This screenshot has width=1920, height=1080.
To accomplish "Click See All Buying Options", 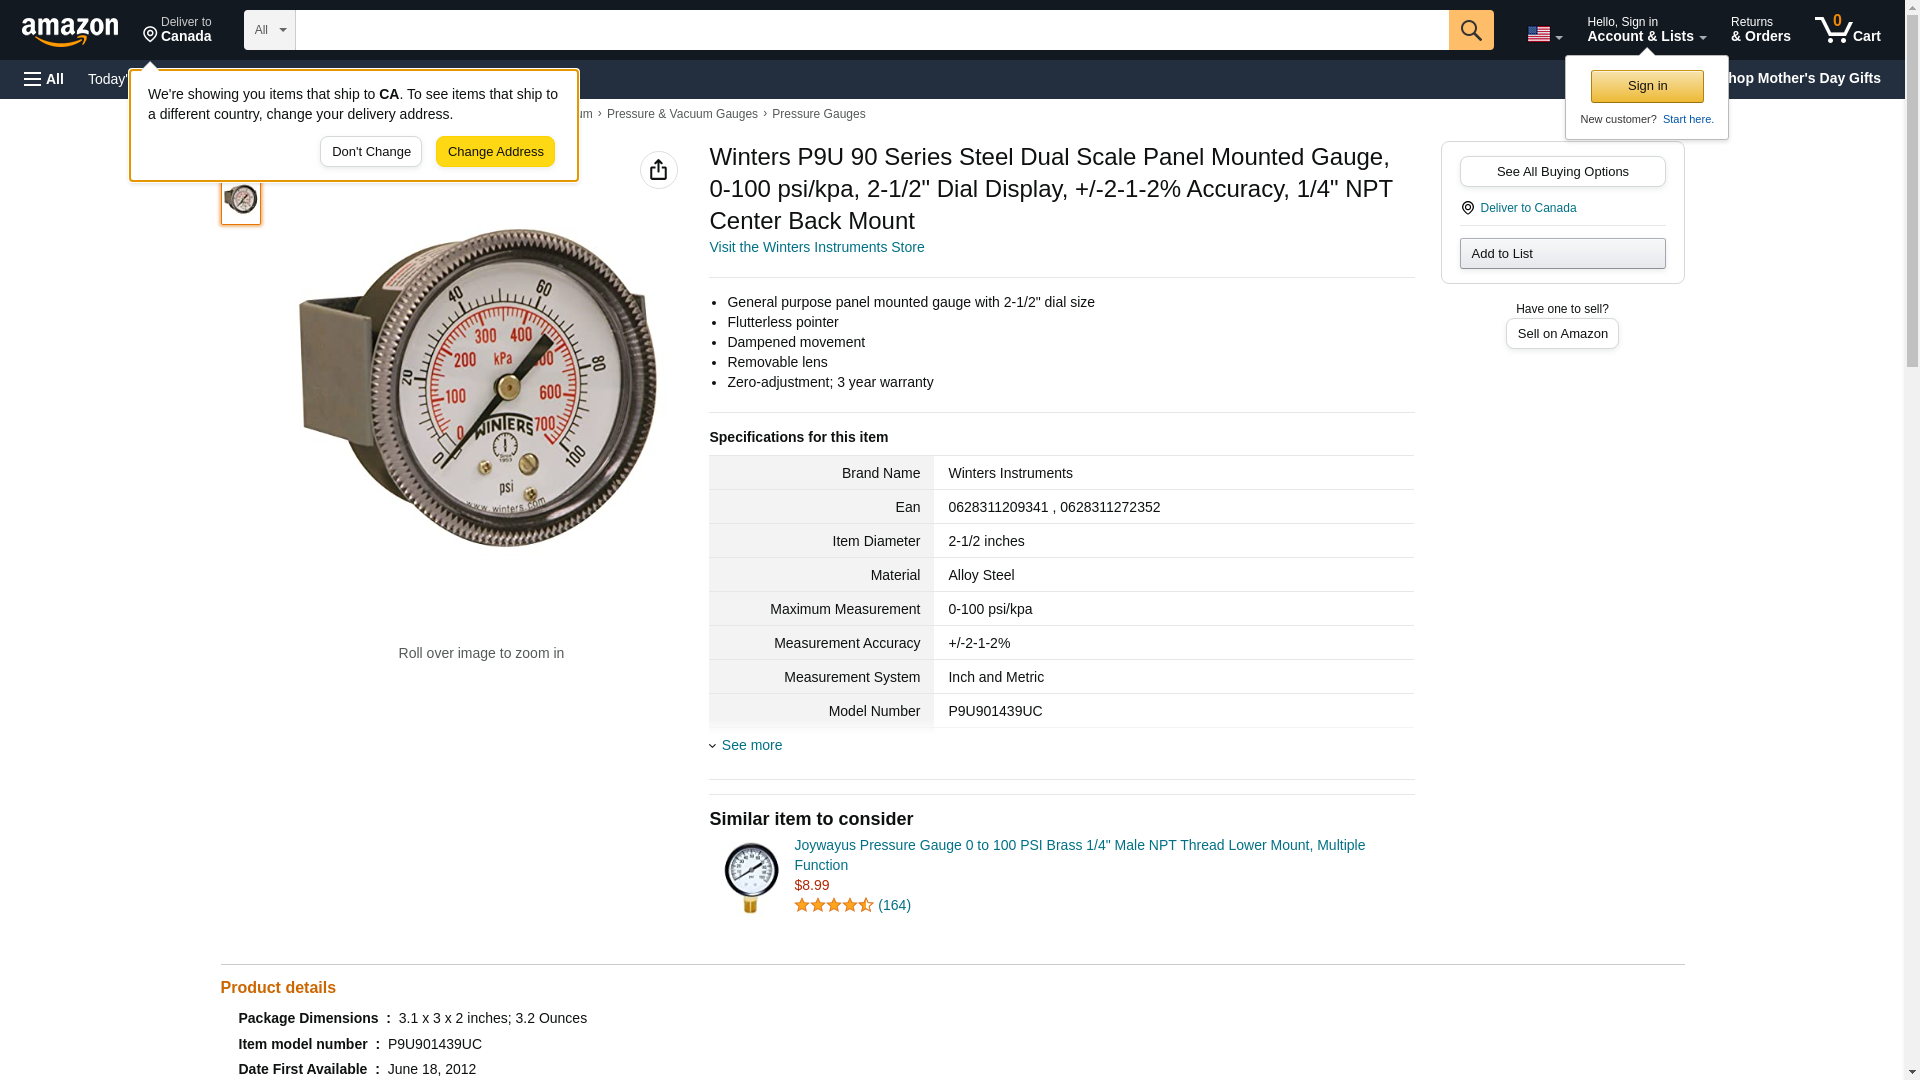I will tap(1561, 171).
